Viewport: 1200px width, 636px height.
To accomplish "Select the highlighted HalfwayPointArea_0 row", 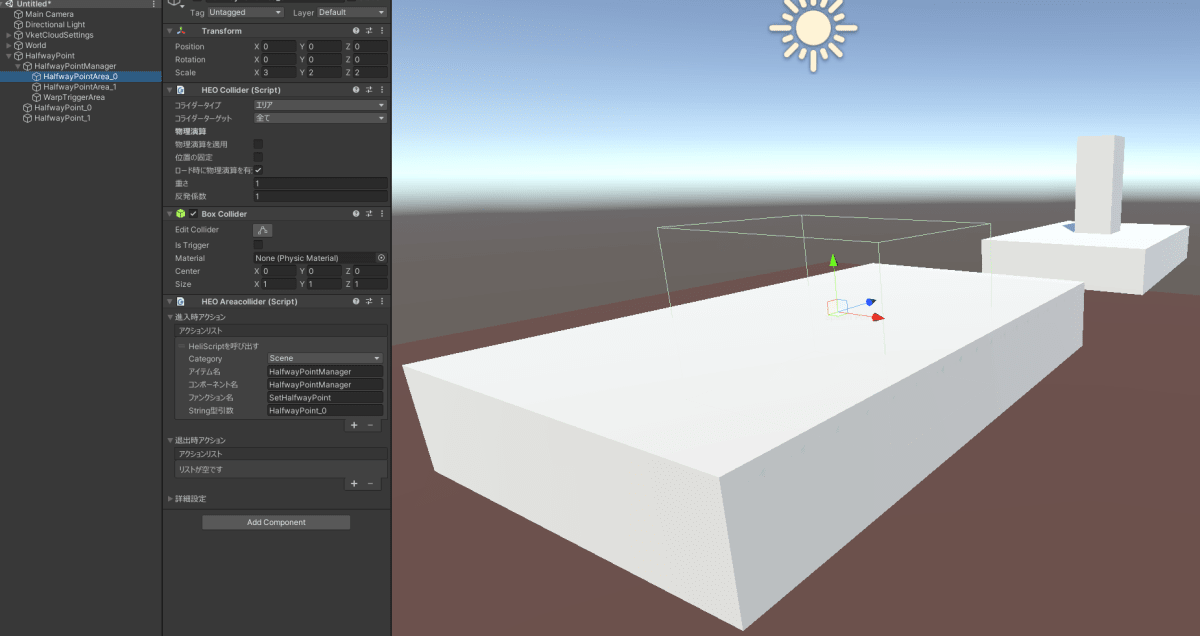I will [80, 76].
